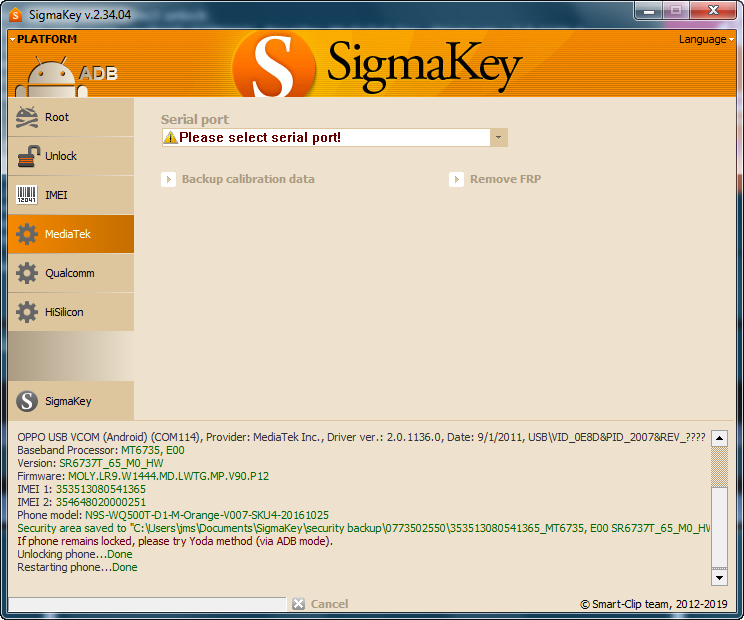744x620 pixels.
Task: Click the HiSilicon gear icon
Action: 27,312
